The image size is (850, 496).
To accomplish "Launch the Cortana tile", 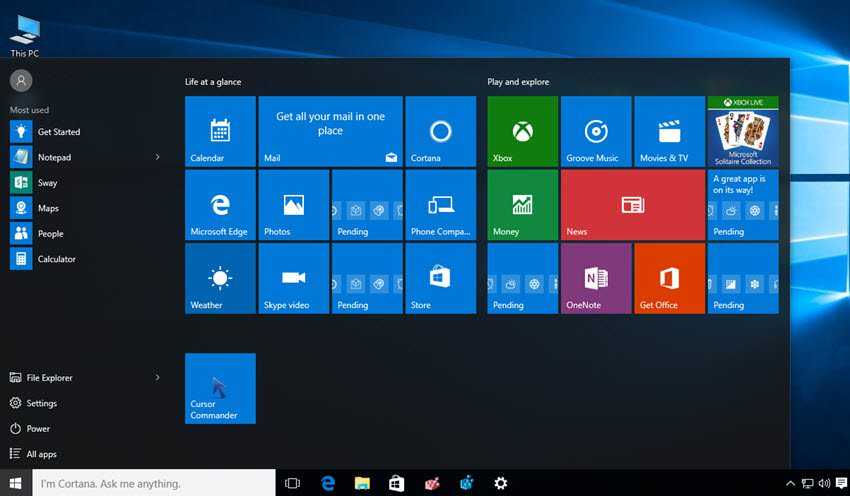I will point(441,131).
